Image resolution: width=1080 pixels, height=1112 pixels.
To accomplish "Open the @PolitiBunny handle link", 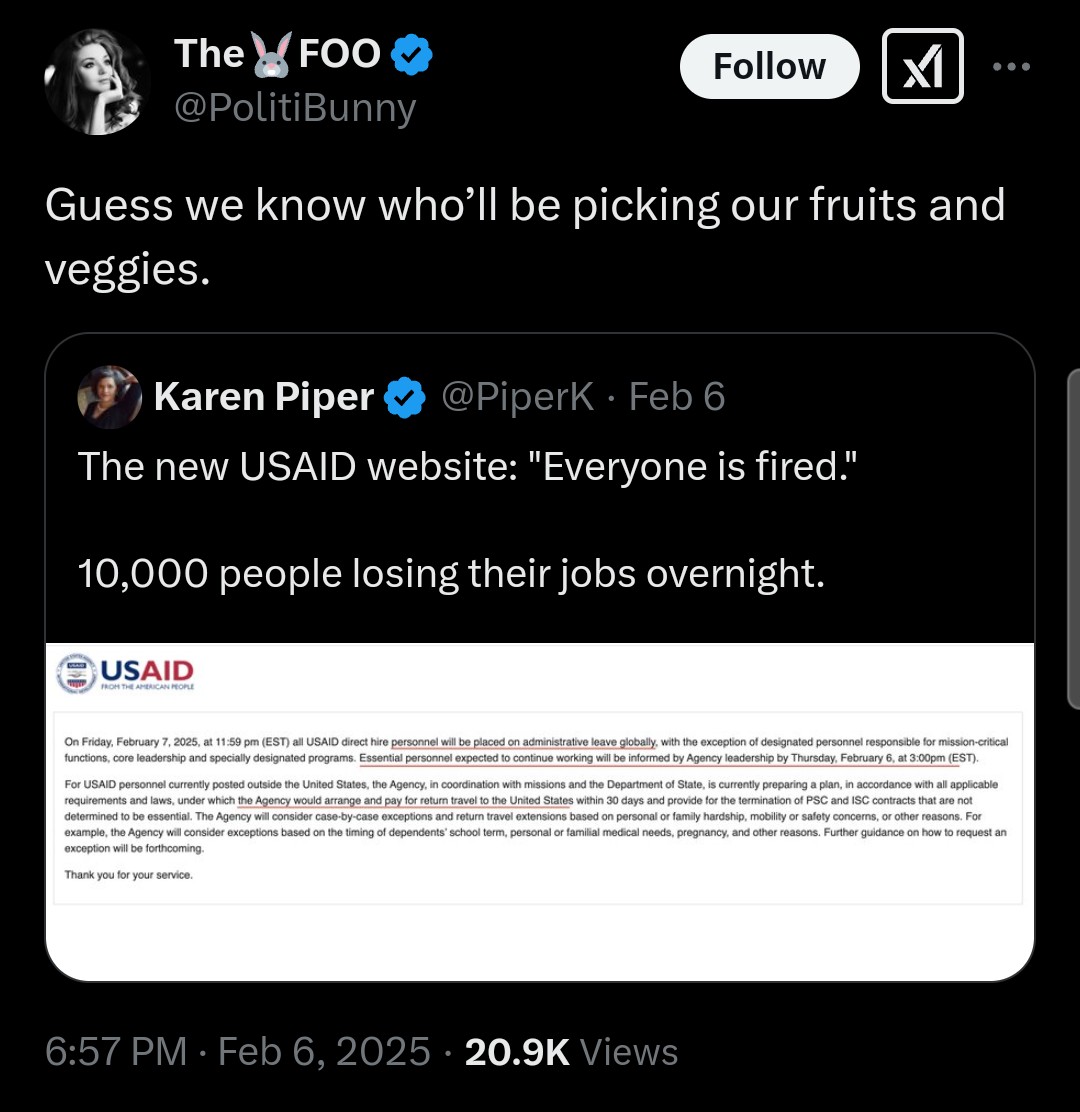I will 294,107.
